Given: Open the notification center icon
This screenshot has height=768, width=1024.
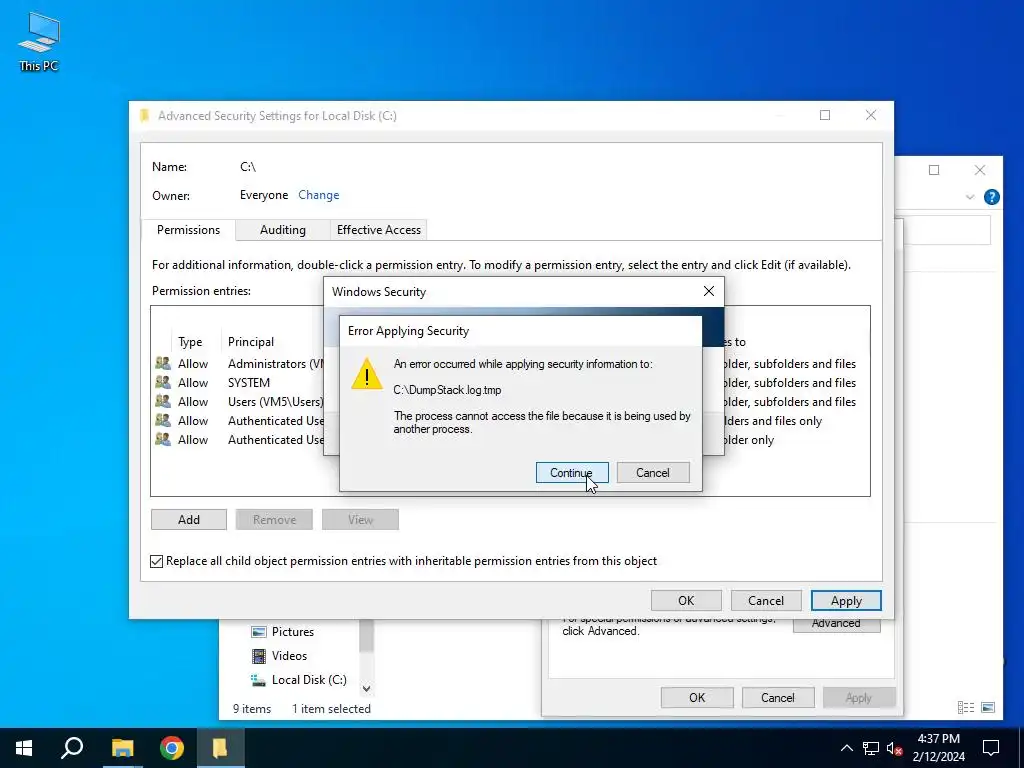Looking at the screenshot, I should coord(991,748).
